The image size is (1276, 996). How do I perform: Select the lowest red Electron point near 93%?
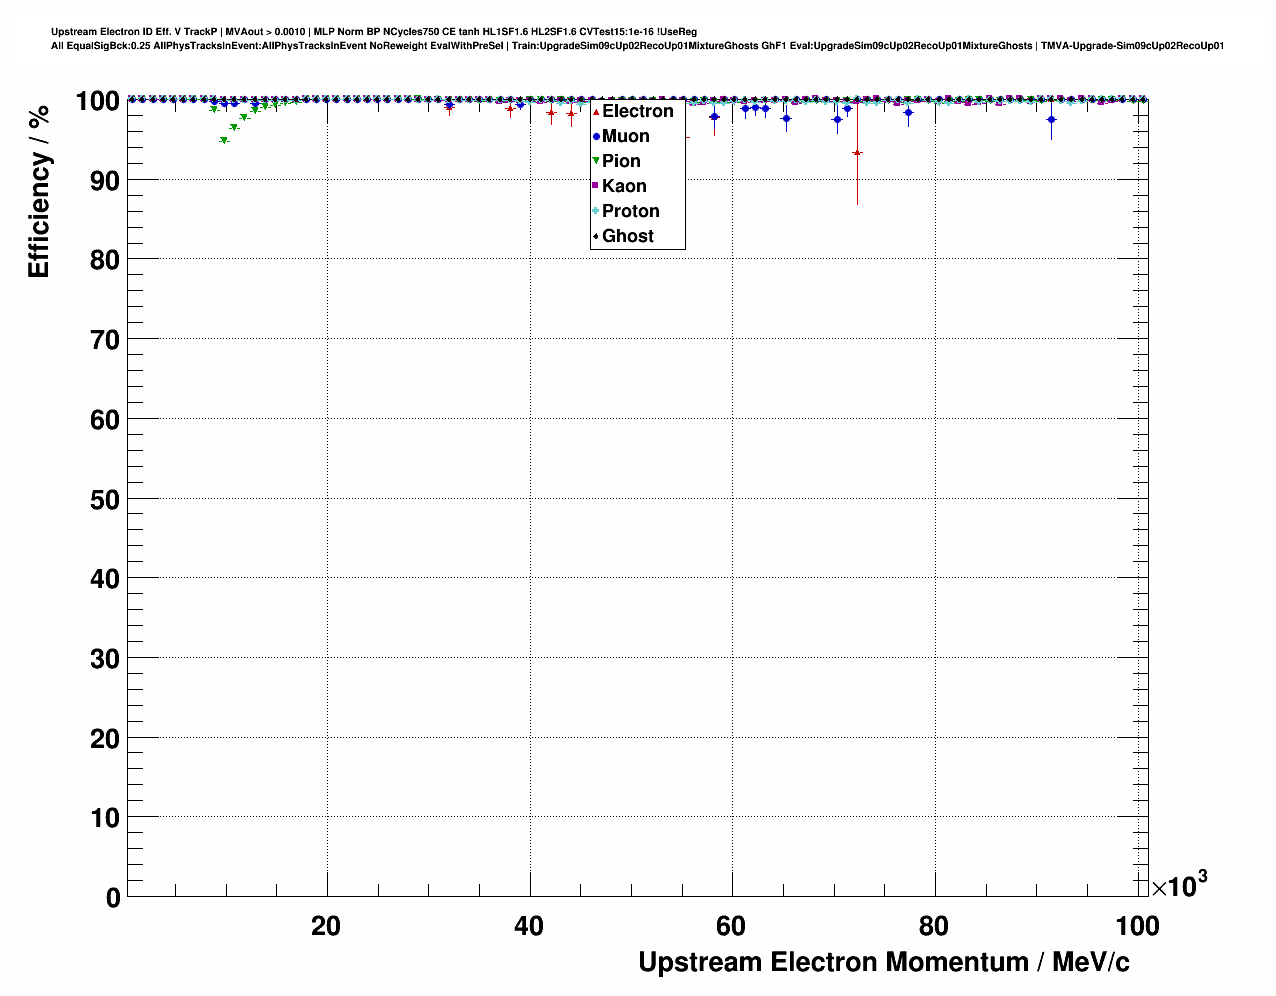[857, 153]
